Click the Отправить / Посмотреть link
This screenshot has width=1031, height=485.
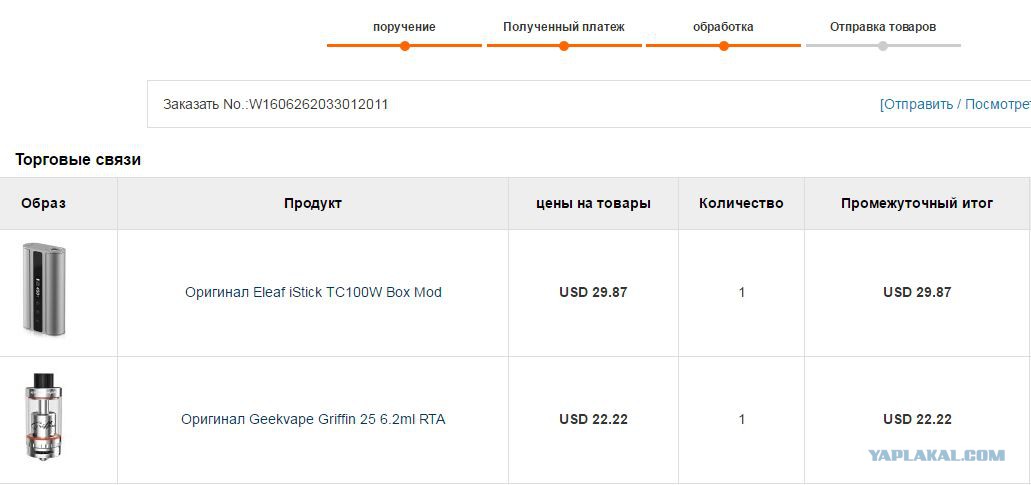coord(955,104)
